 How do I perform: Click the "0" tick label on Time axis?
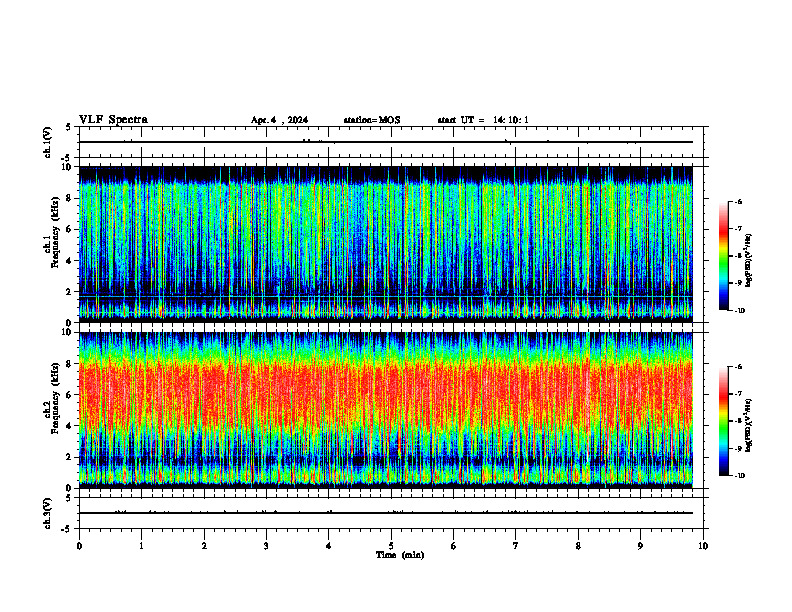tap(79, 546)
